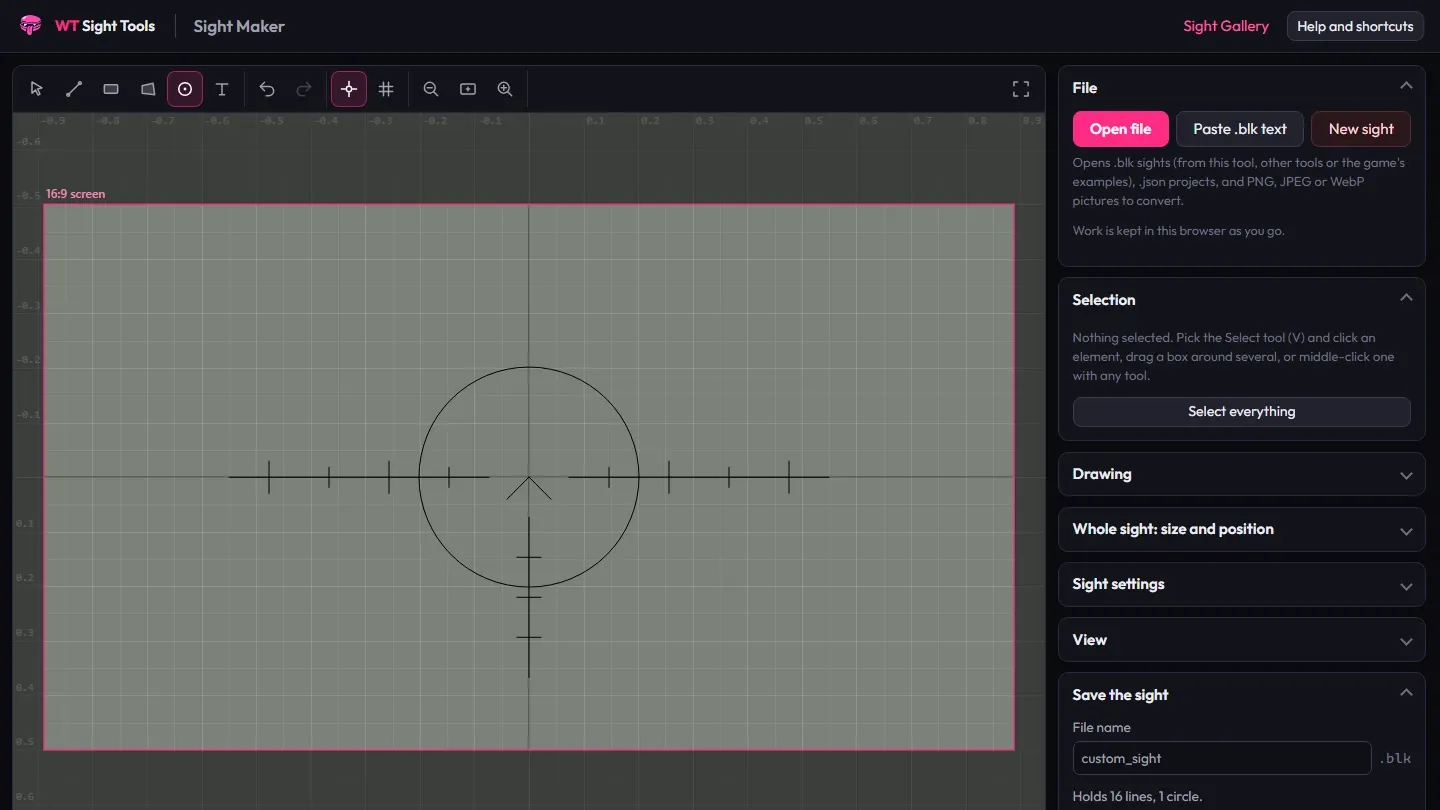Click 'Holds 16 lines, 1 circle.' text

[x=1137, y=797]
